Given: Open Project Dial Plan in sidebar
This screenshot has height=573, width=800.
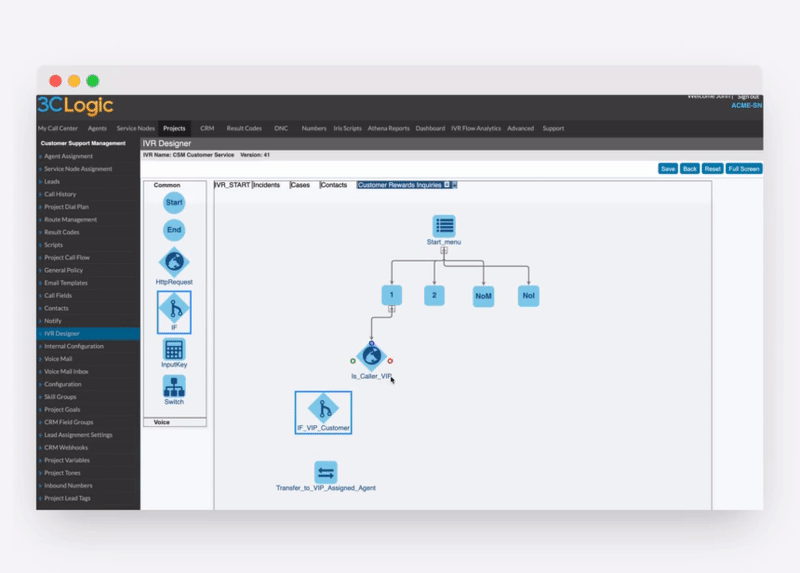Looking at the screenshot, I should 66,207.
